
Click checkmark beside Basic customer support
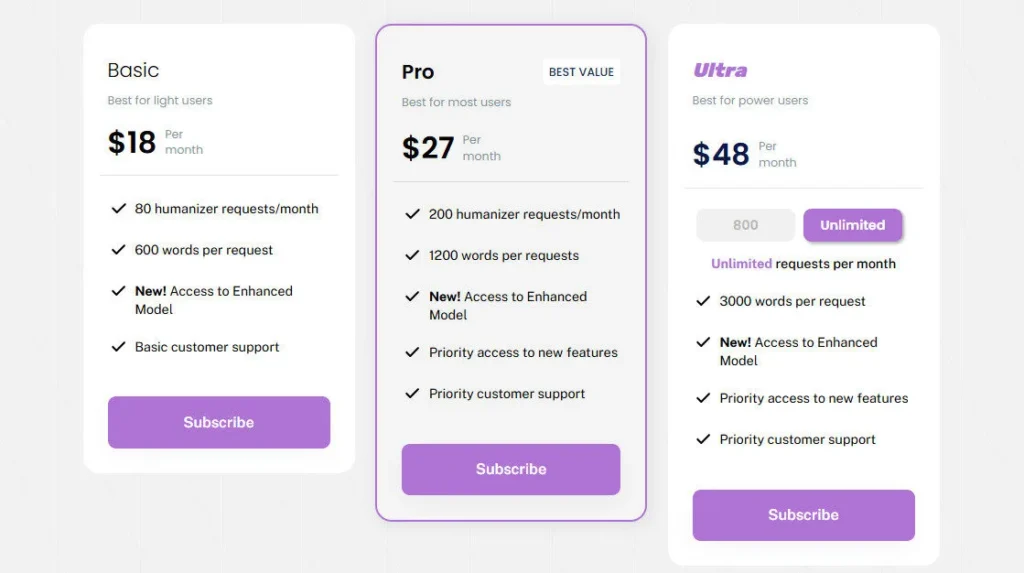pyautogui.click(x=118, y=347)
